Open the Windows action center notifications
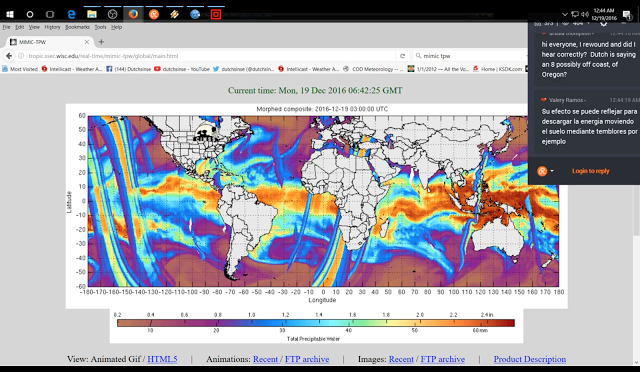The width and height of the screenshot is (640, 372). click(x=627, y=15)
